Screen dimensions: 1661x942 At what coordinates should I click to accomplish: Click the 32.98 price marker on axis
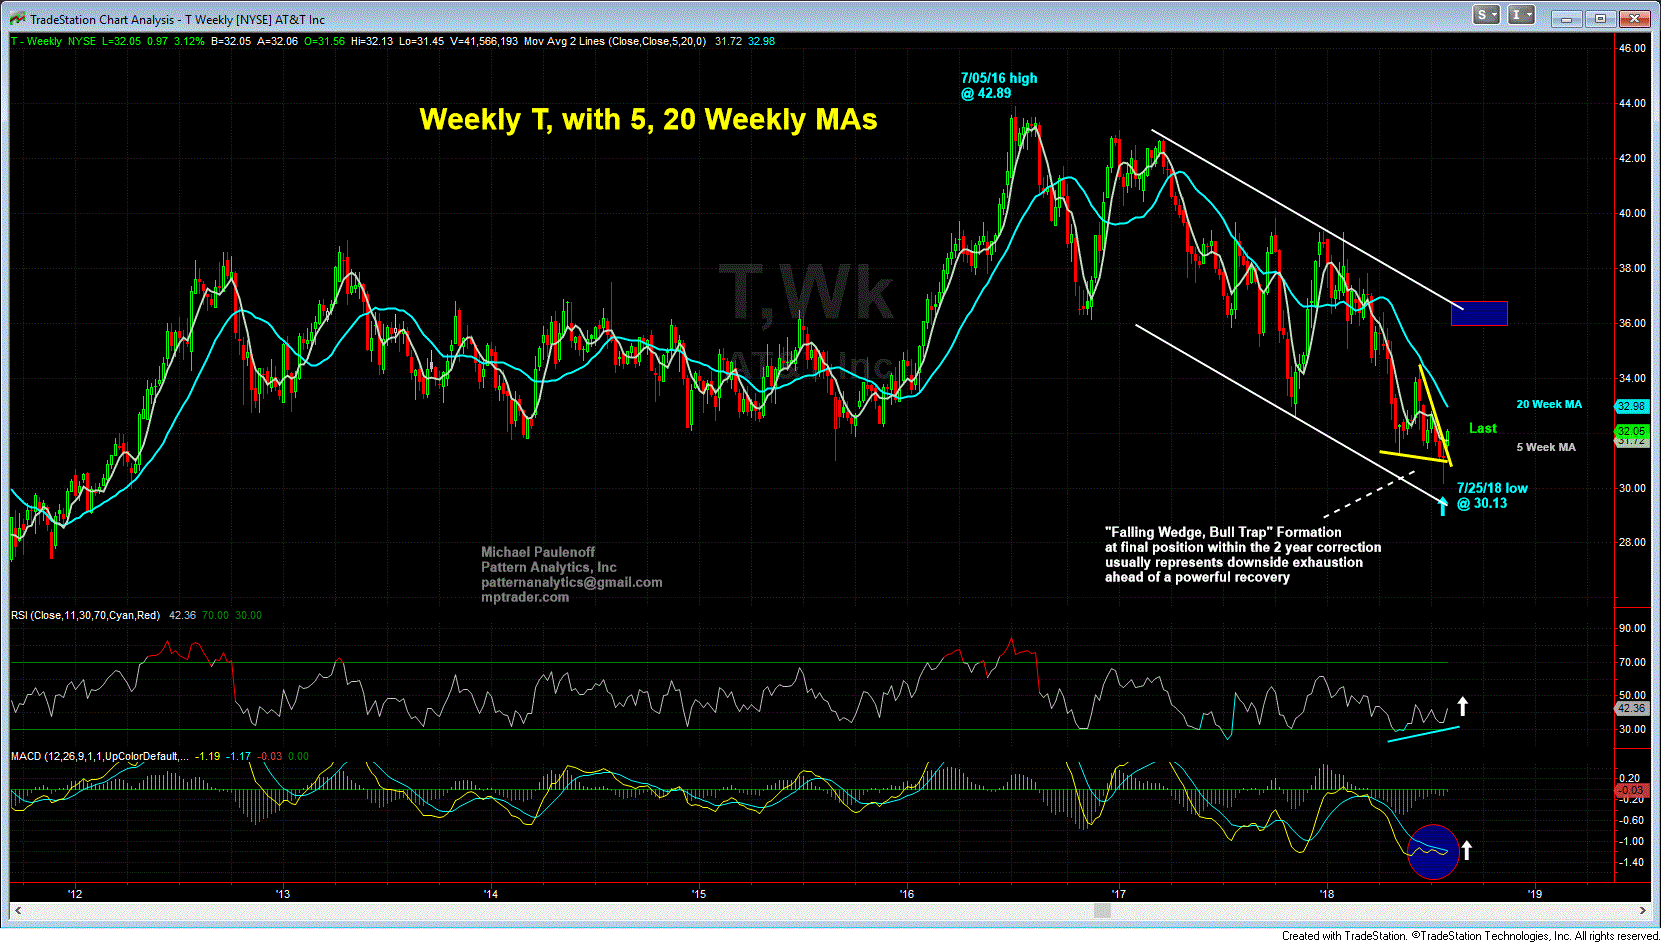(1631, 406)
